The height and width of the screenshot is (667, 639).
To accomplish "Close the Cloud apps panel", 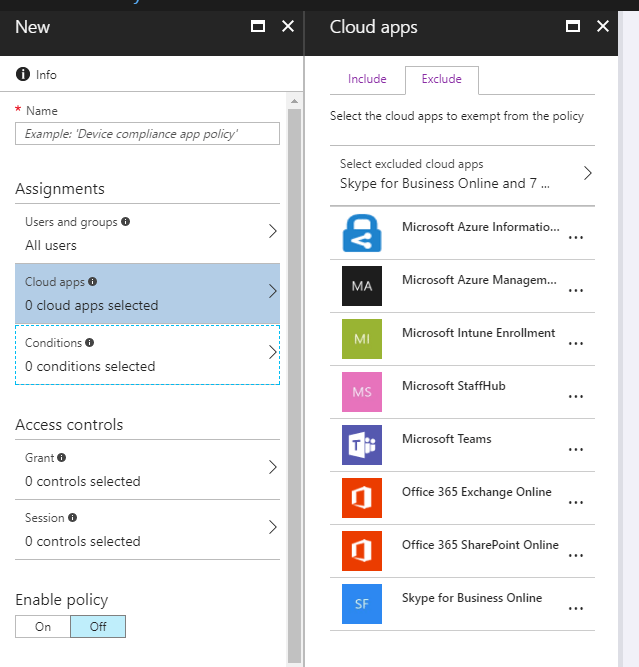I will tap(603, 26).
